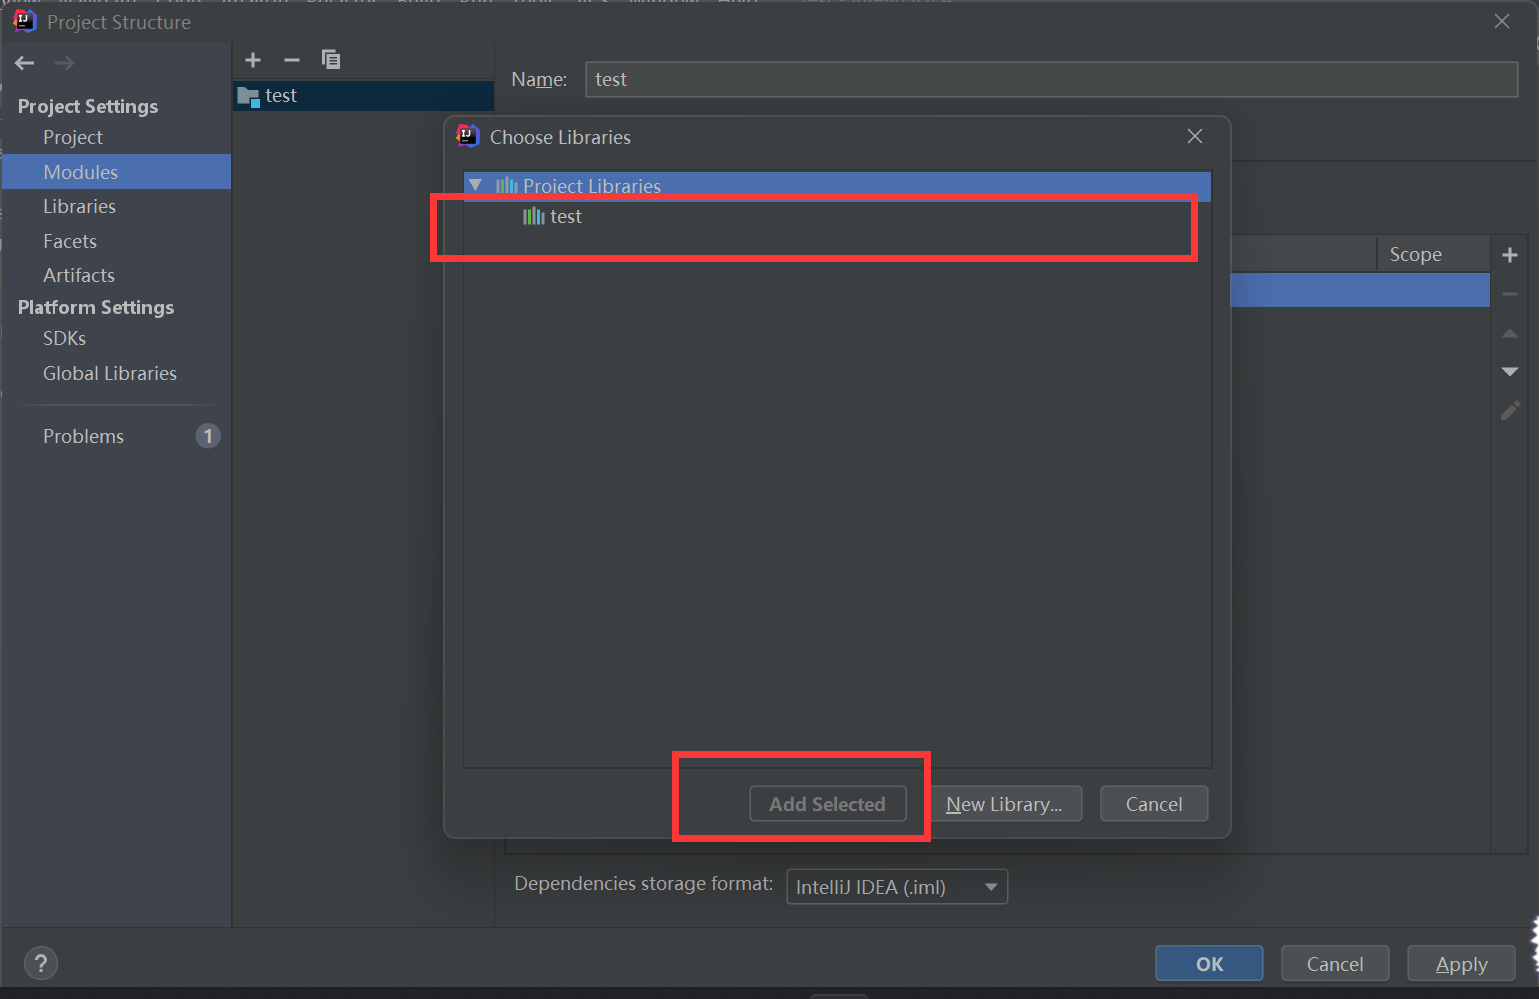Open SDKs under Platform Settings
Viewport: 1539px width, 999px height.
(x=64, y=338)
